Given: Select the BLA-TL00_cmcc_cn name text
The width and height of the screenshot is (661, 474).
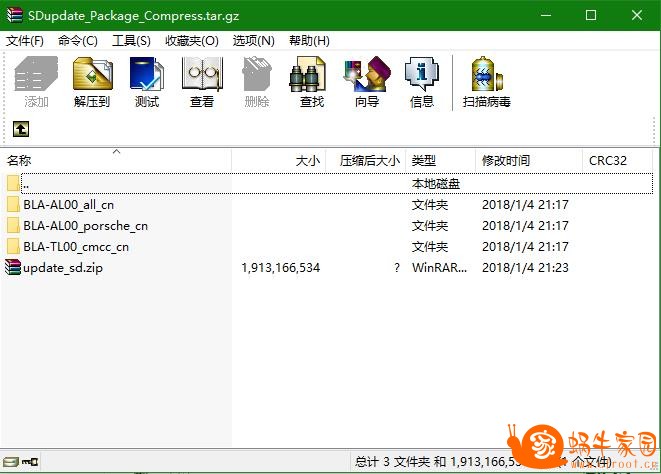Looking at the screenshot, I should pos(76,247).
